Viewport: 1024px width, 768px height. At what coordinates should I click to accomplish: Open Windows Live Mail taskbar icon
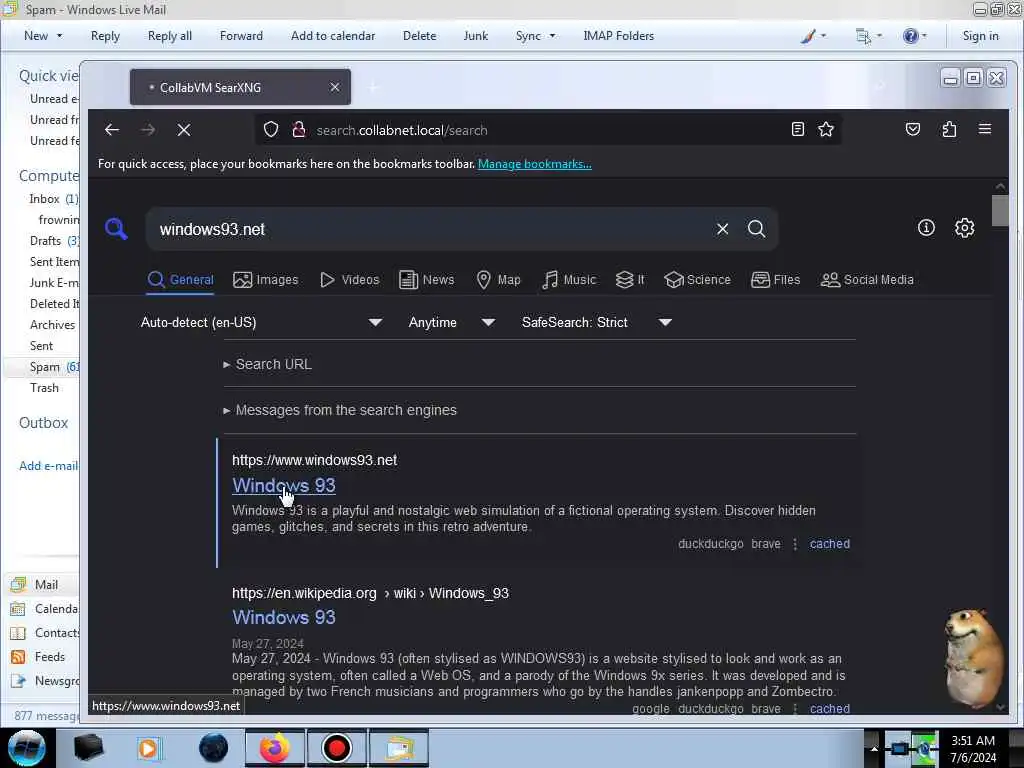tap(399, 748)
